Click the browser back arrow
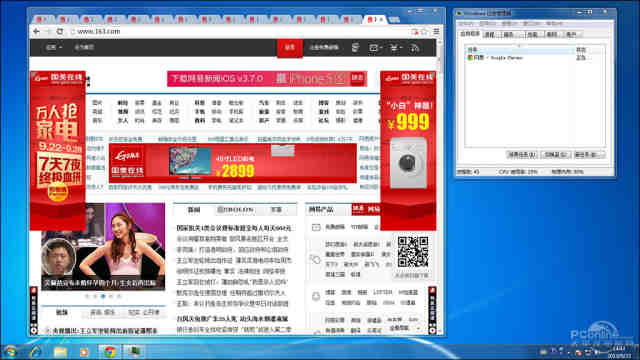 point(37,31)
